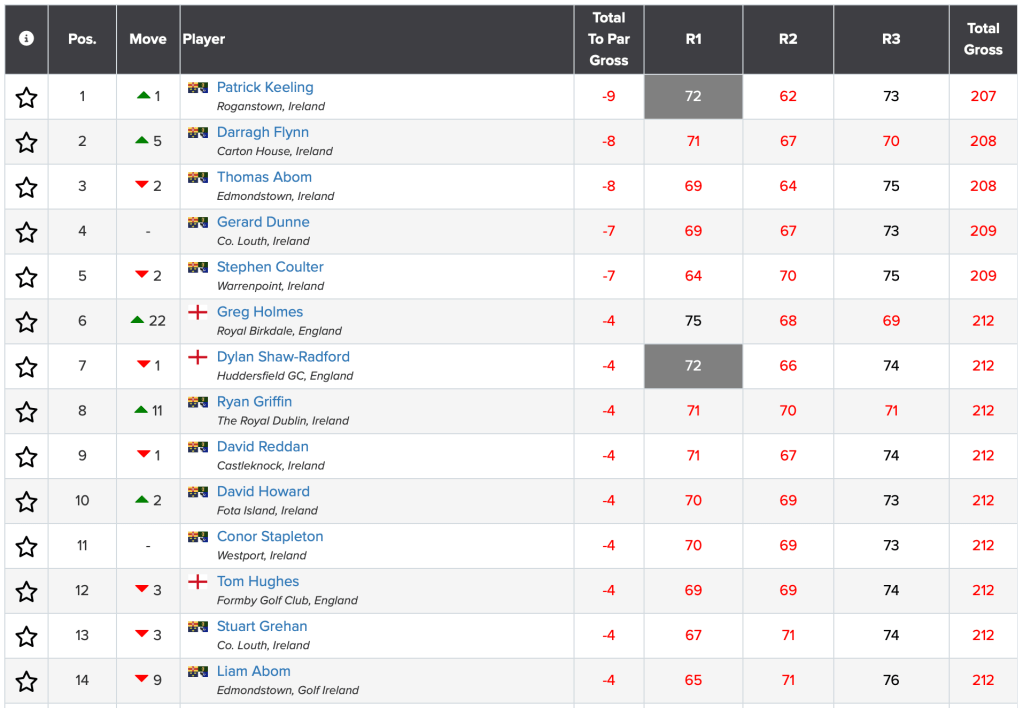The image size is (1023, 708).
Task: Click star icon beside Dylan Shaw-Radford
Action: pos(26,367)
